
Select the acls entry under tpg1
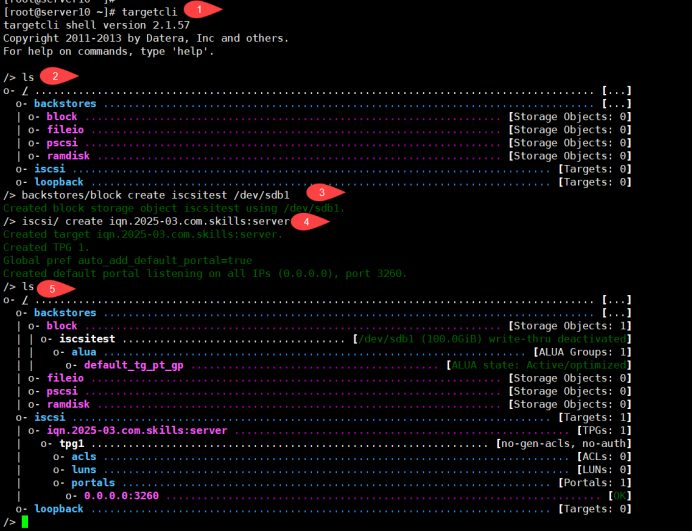[x=84, y=456]
